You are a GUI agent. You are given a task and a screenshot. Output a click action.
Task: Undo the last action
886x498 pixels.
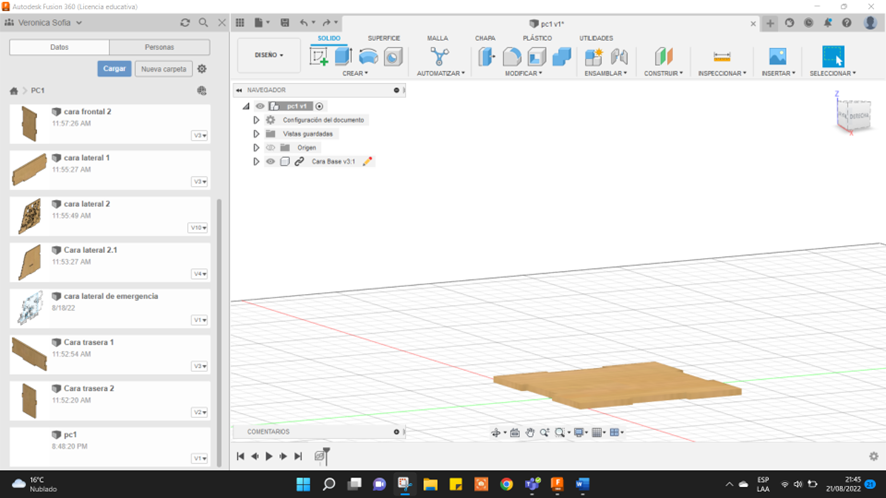point(304,23)
